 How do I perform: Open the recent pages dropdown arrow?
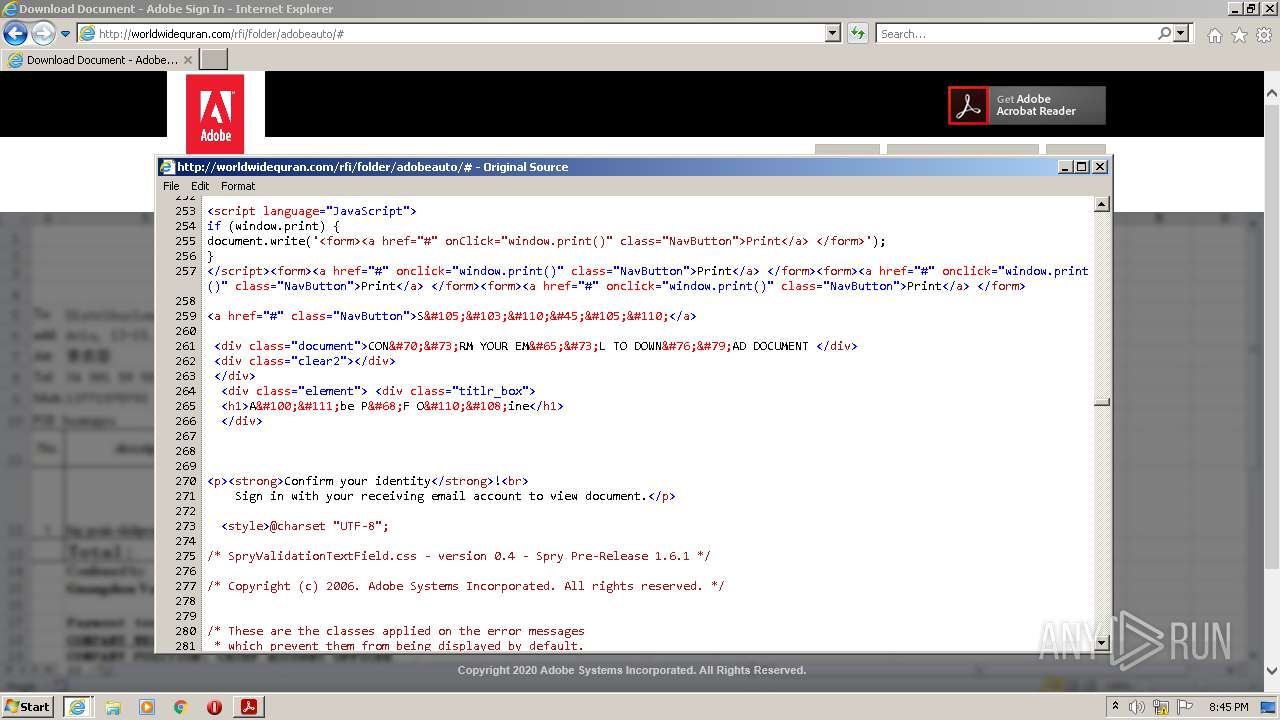[x=66, y=34]
